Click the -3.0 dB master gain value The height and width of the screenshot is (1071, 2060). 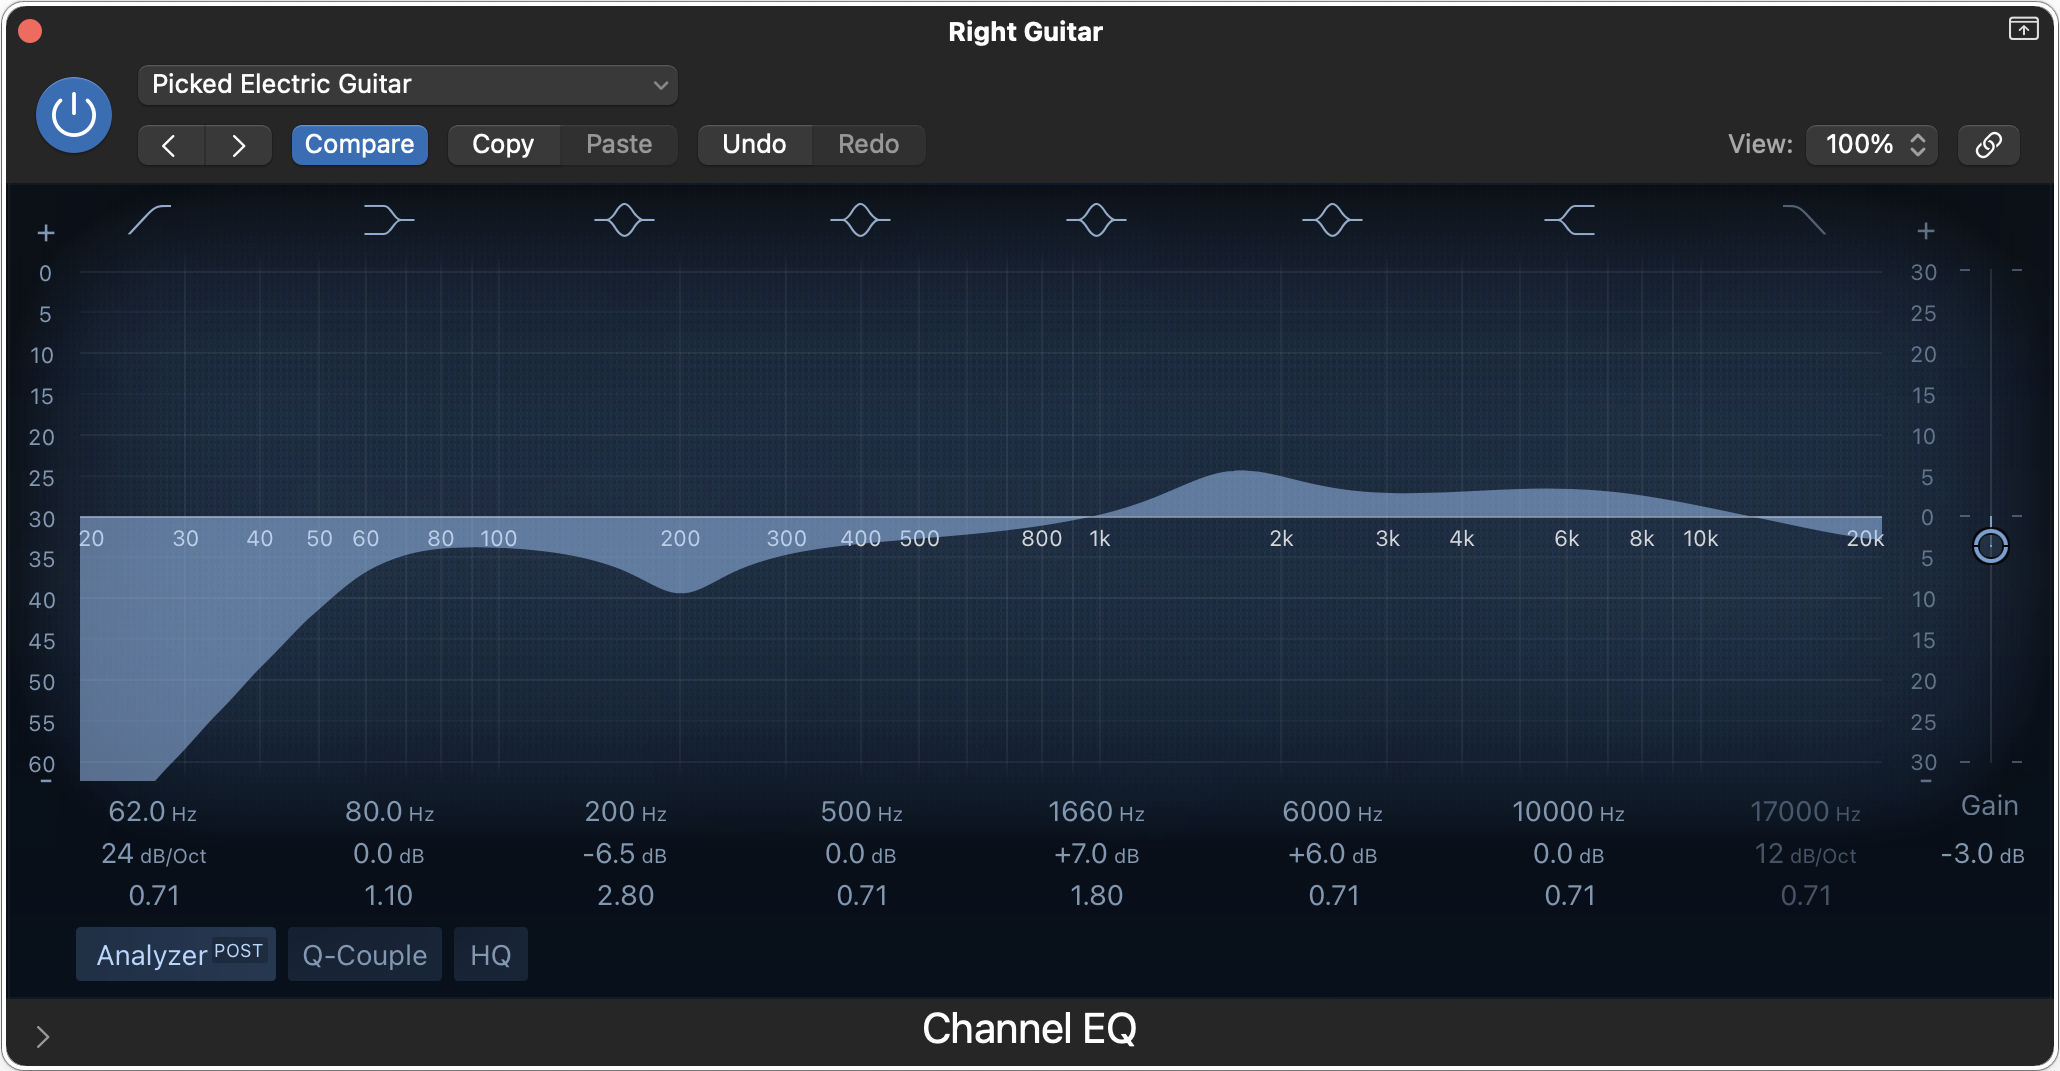coord(1983,854)
